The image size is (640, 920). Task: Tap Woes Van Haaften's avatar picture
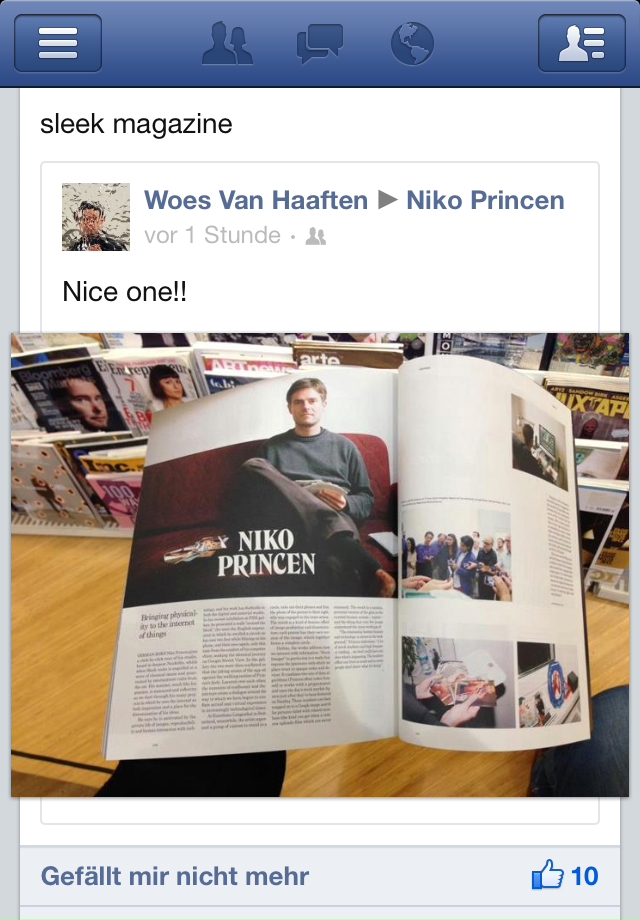(x=96, y=217)
